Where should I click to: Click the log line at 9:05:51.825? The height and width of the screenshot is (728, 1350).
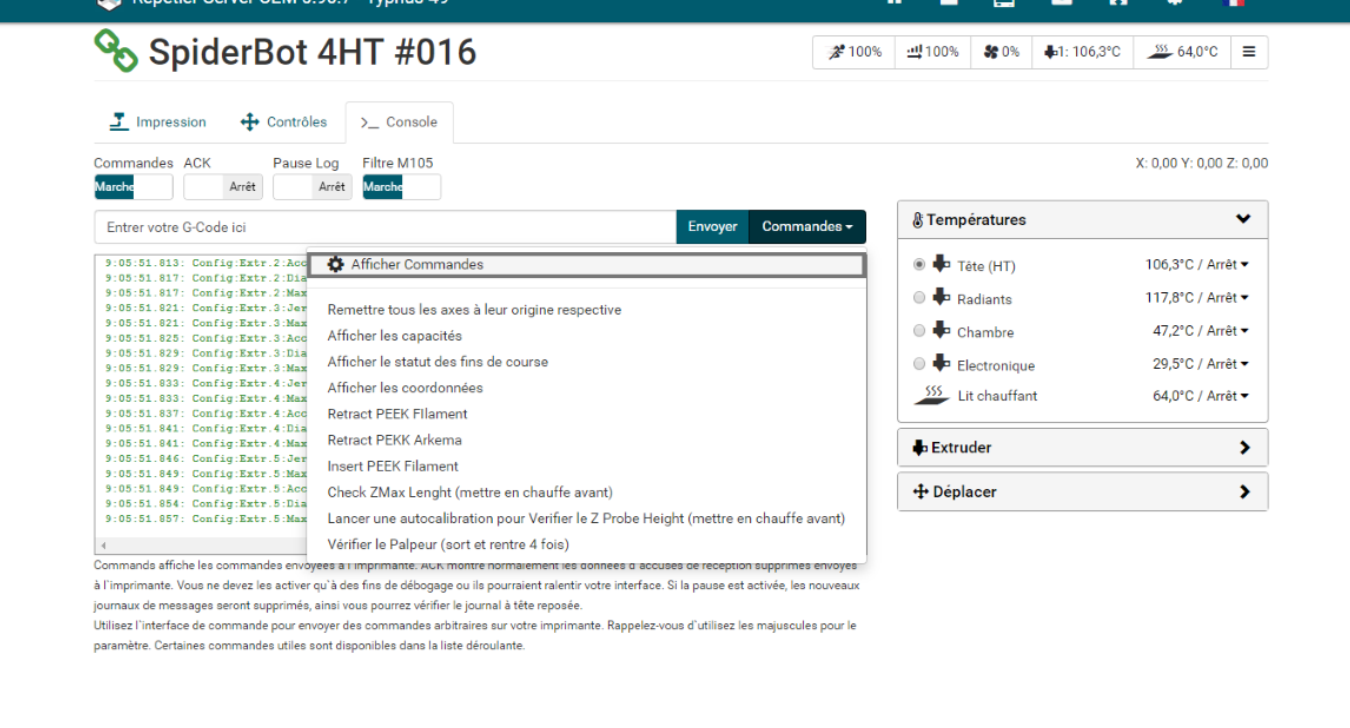(206, 338)
